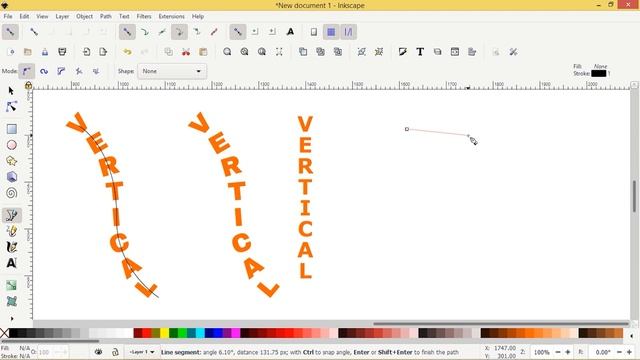Viewport: 640px width, 360px height.
Task: Click rotation increase plus button
Action: tap(629, 352)
